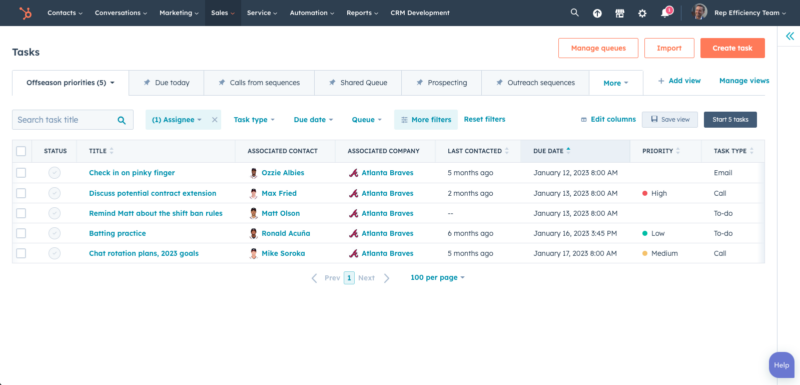Click the Edit columns link
Screen dimensions: 800x385
pyautogui.click(x=608, y=119)
